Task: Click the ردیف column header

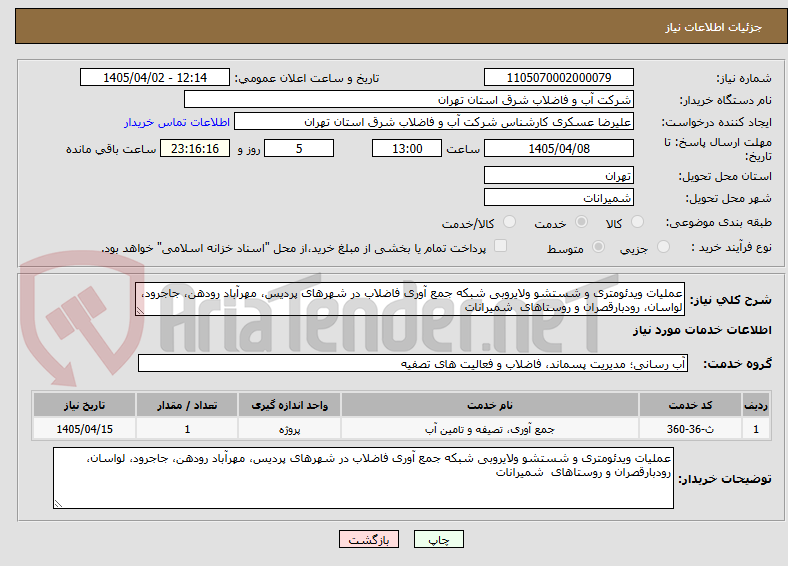Action: click(x=756, y=405)
